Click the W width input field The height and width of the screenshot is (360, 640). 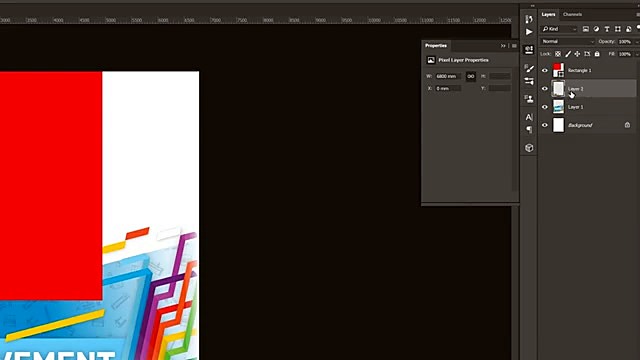click(448, 76)
